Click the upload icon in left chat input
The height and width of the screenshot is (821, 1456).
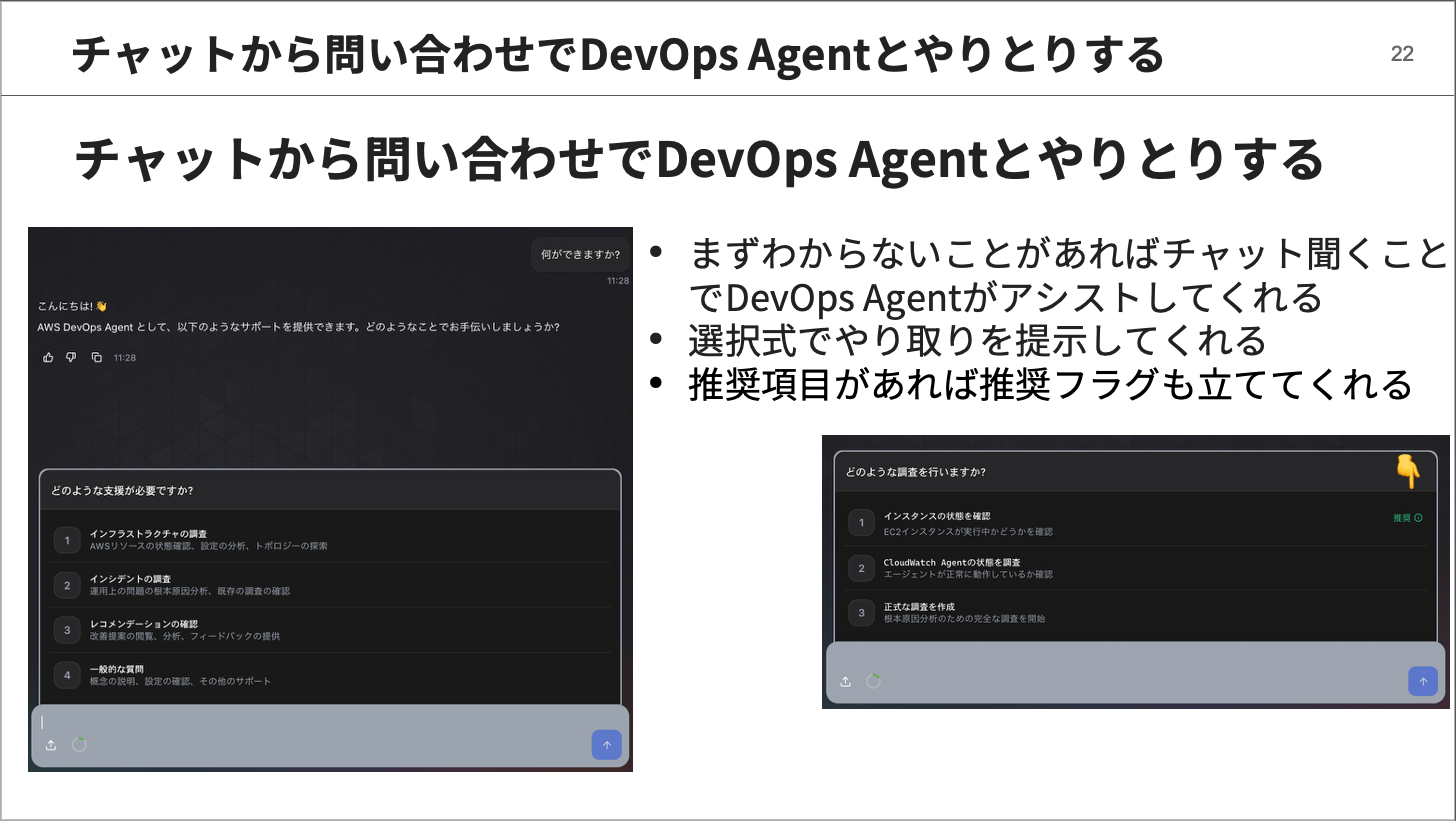[x=51, y=745]
